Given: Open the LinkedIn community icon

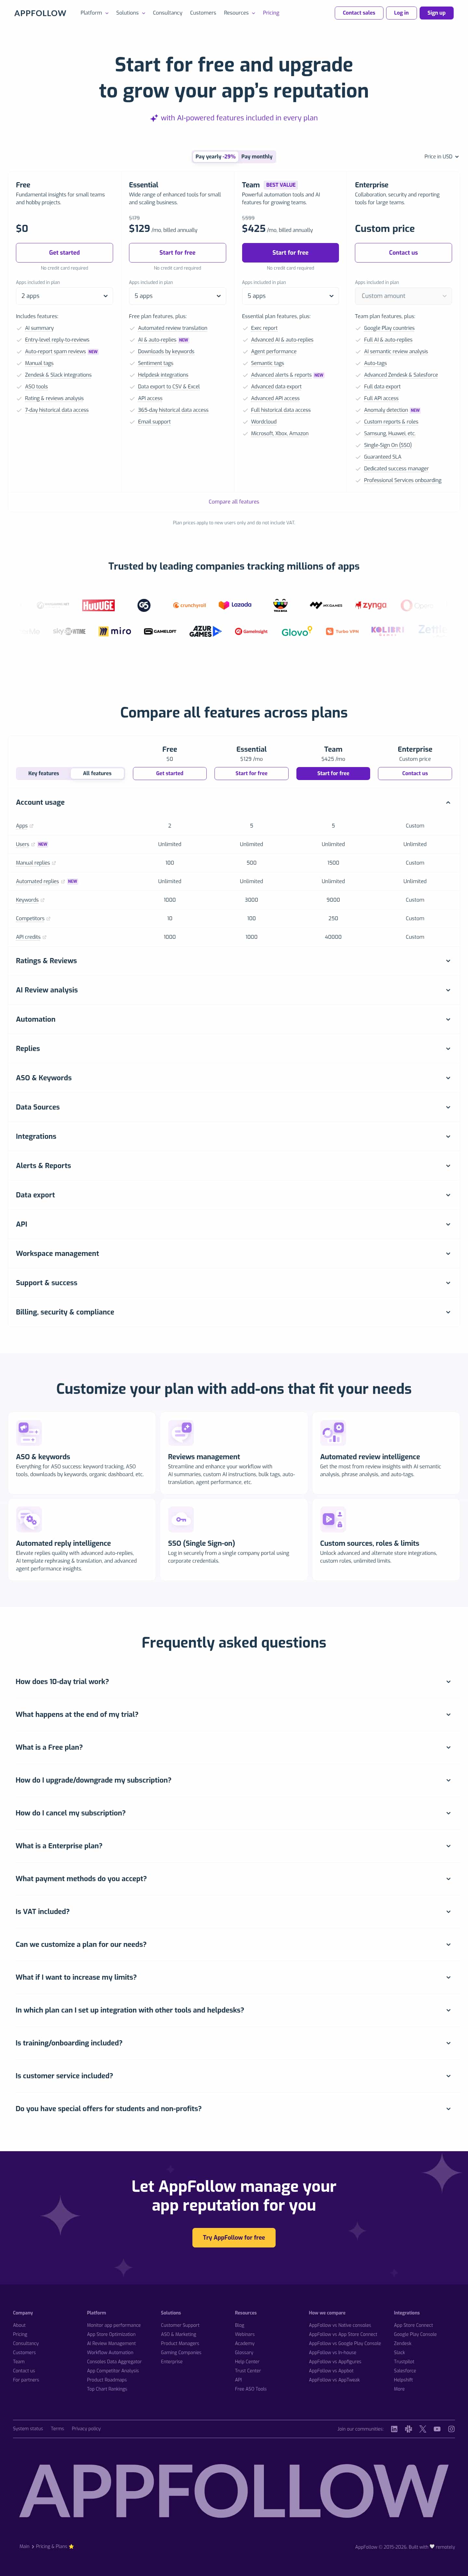Looking at the screenshot, I should pos(394,2428).
